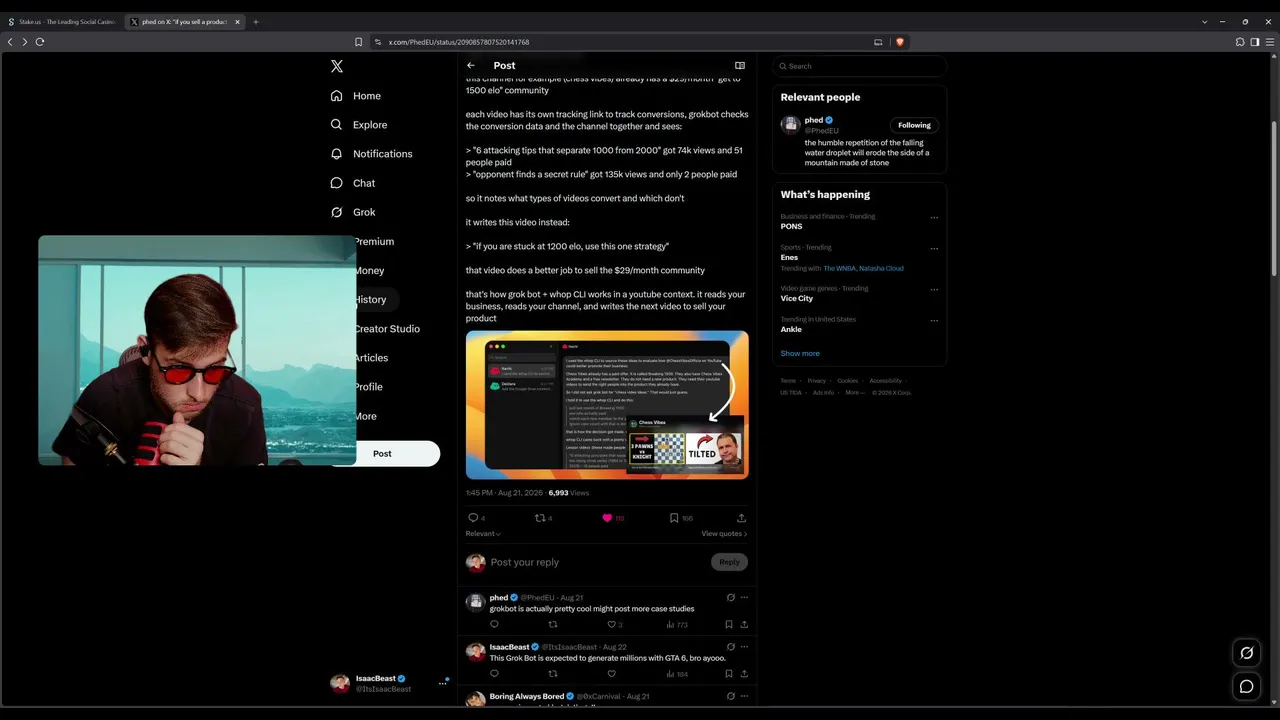Reload the page
The width and height of the screenshot is (1280, 720).
coord(40,42)
